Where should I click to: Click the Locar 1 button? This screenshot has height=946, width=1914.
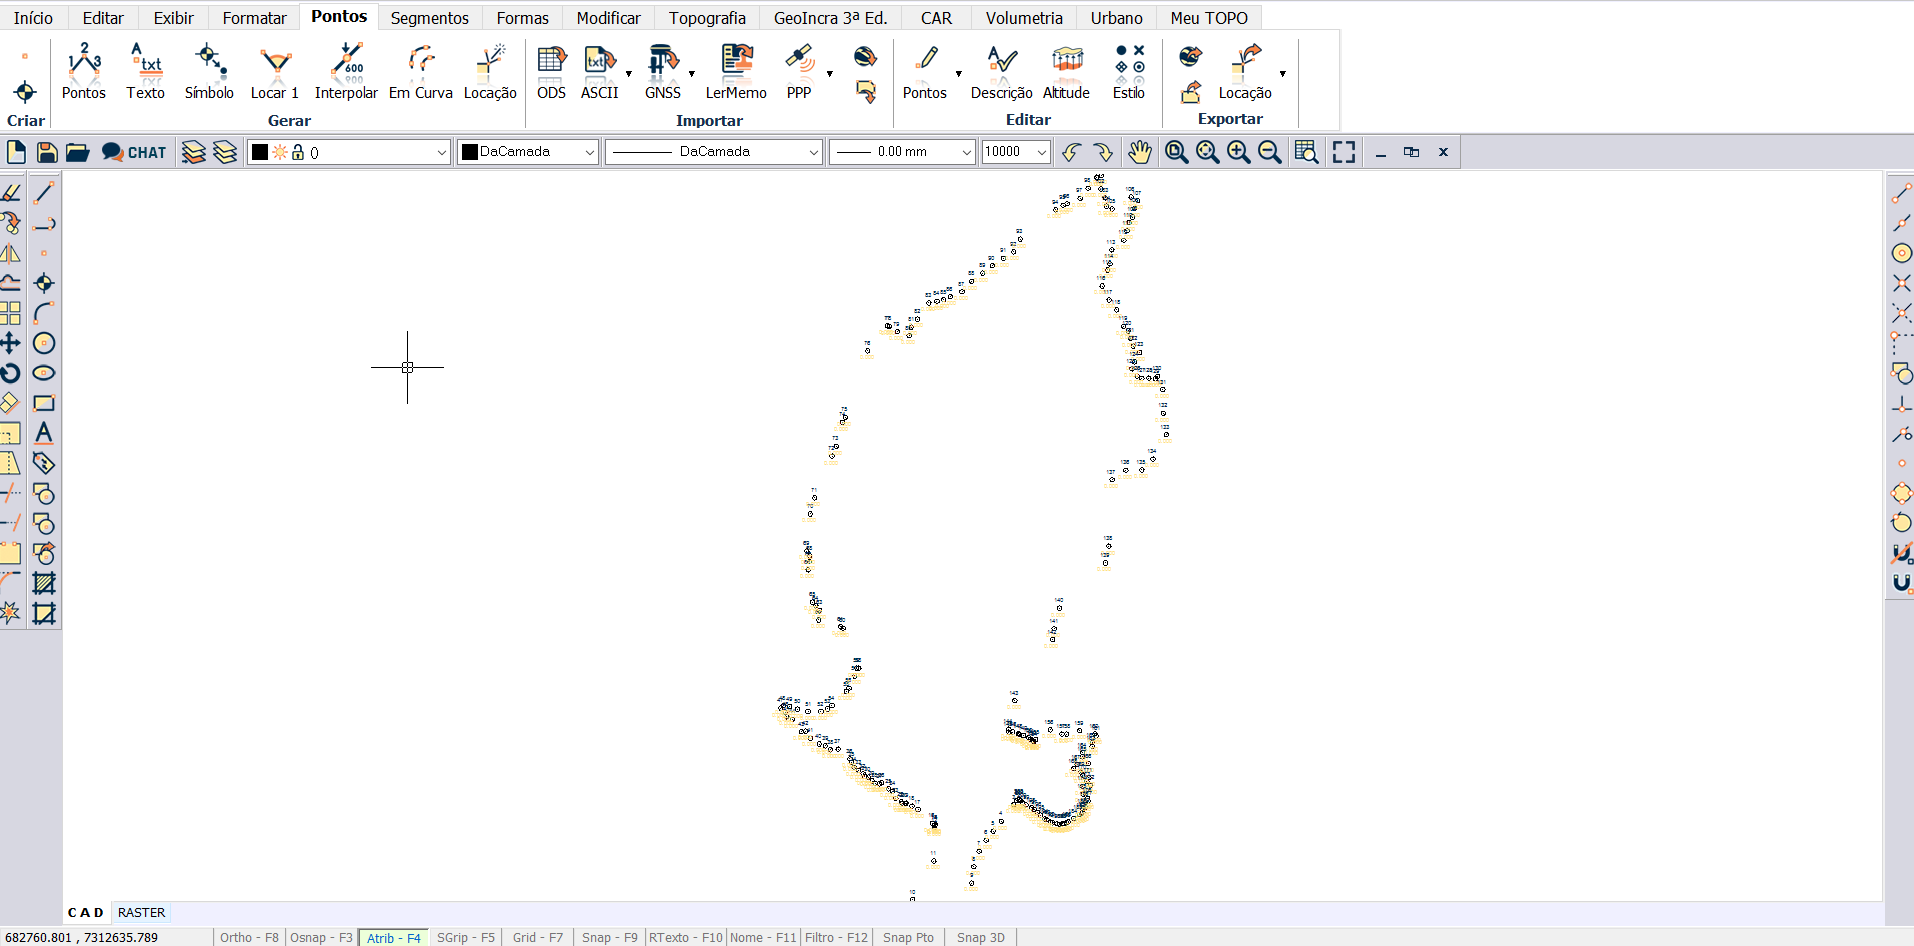pos(274,70)
